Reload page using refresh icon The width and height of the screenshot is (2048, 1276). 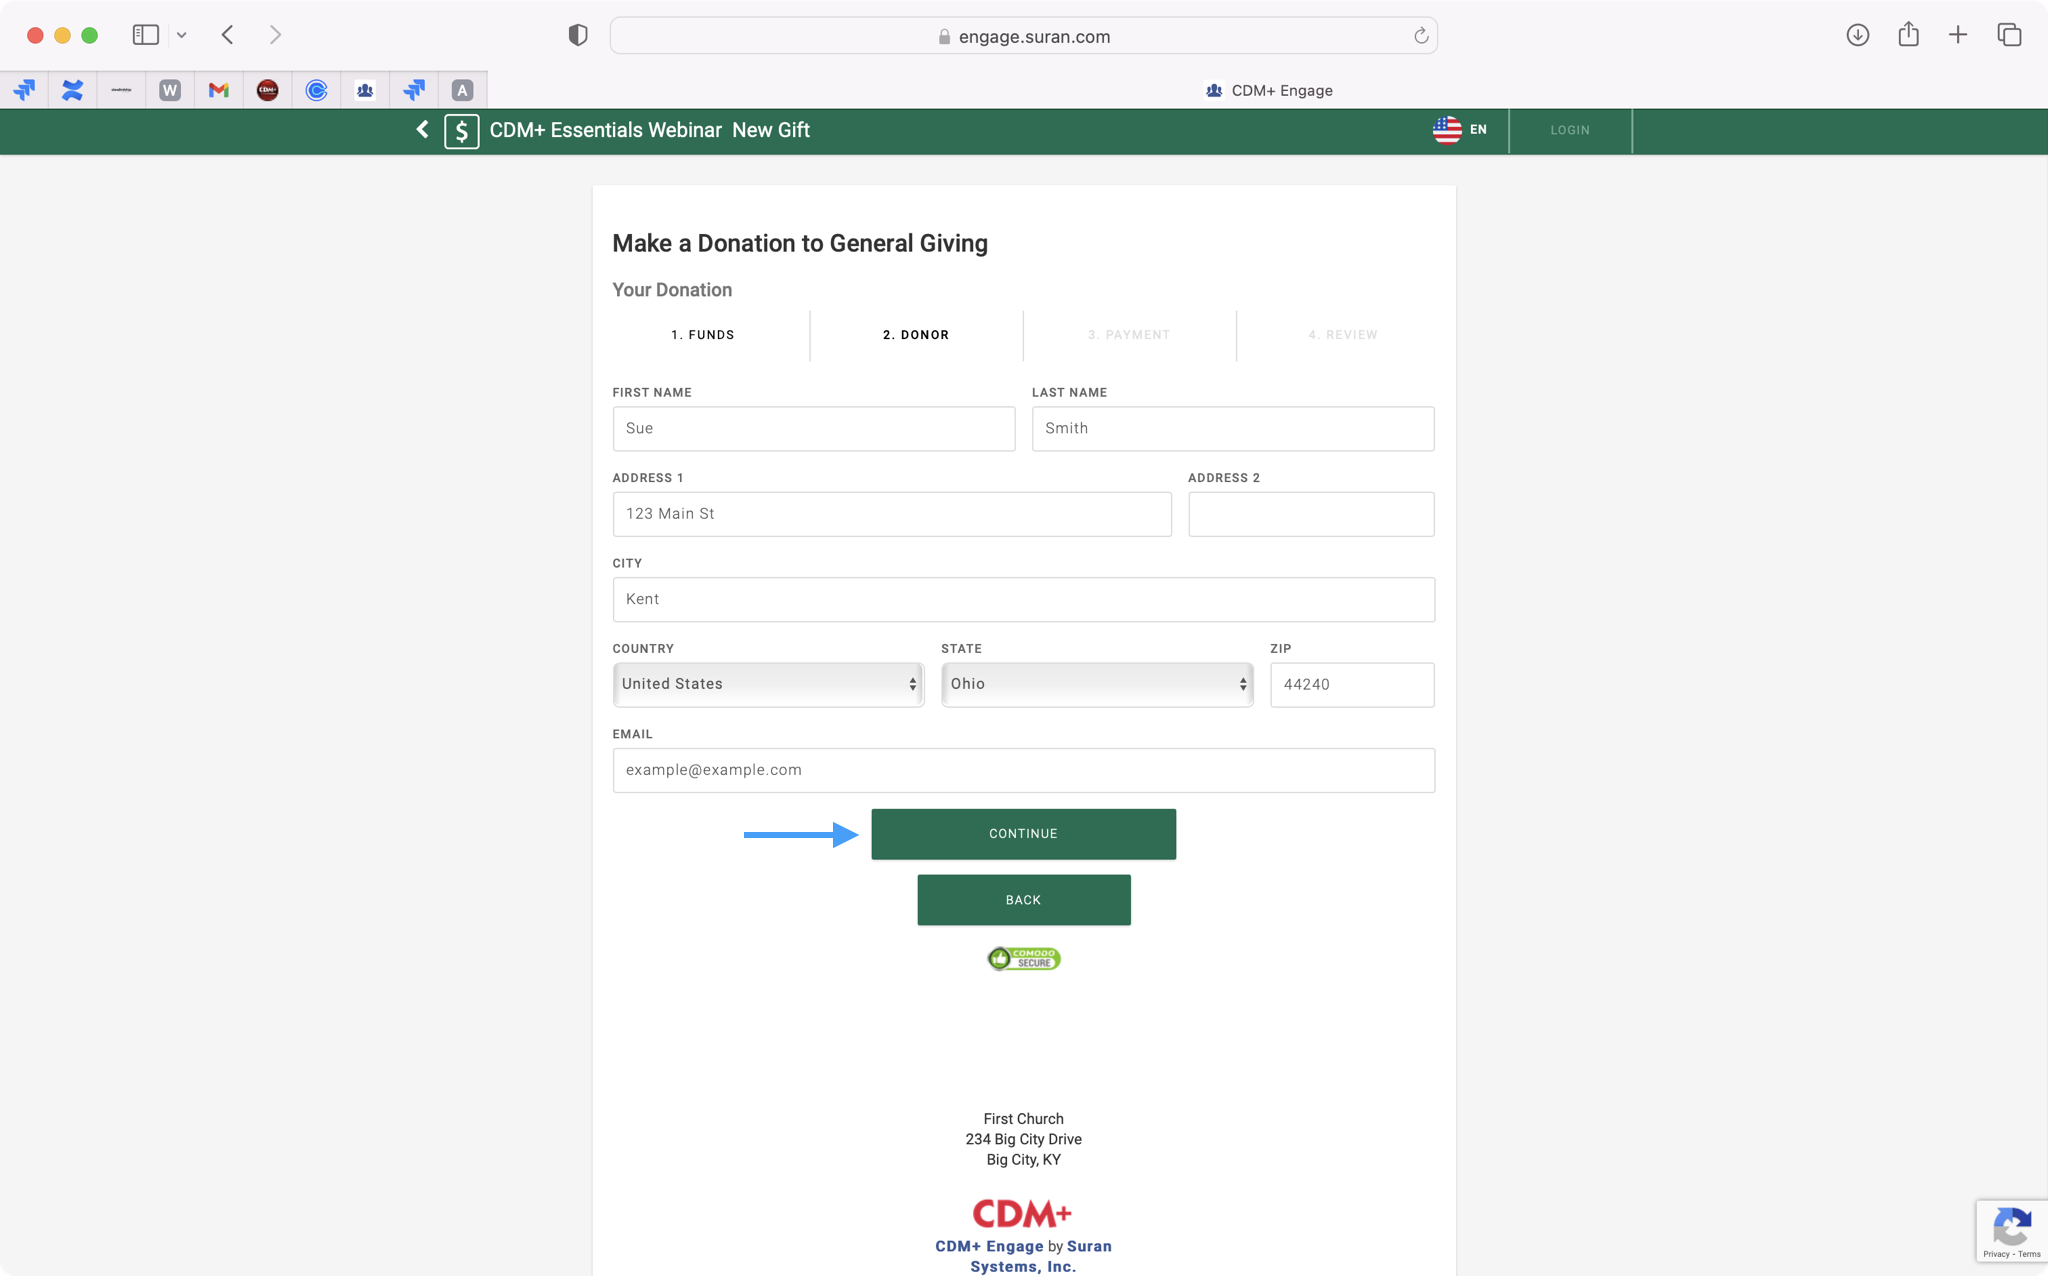[x=1420, y=36]
